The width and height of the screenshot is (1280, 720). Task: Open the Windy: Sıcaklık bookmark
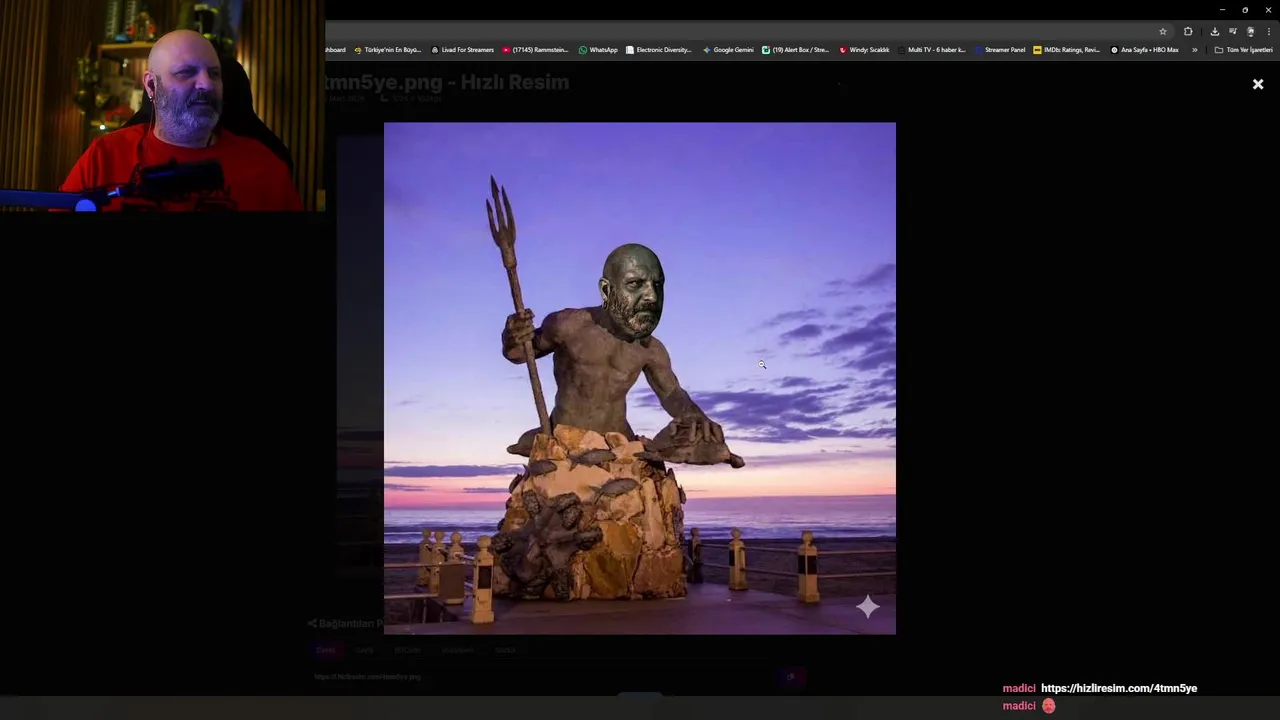[x=864, y=50]
